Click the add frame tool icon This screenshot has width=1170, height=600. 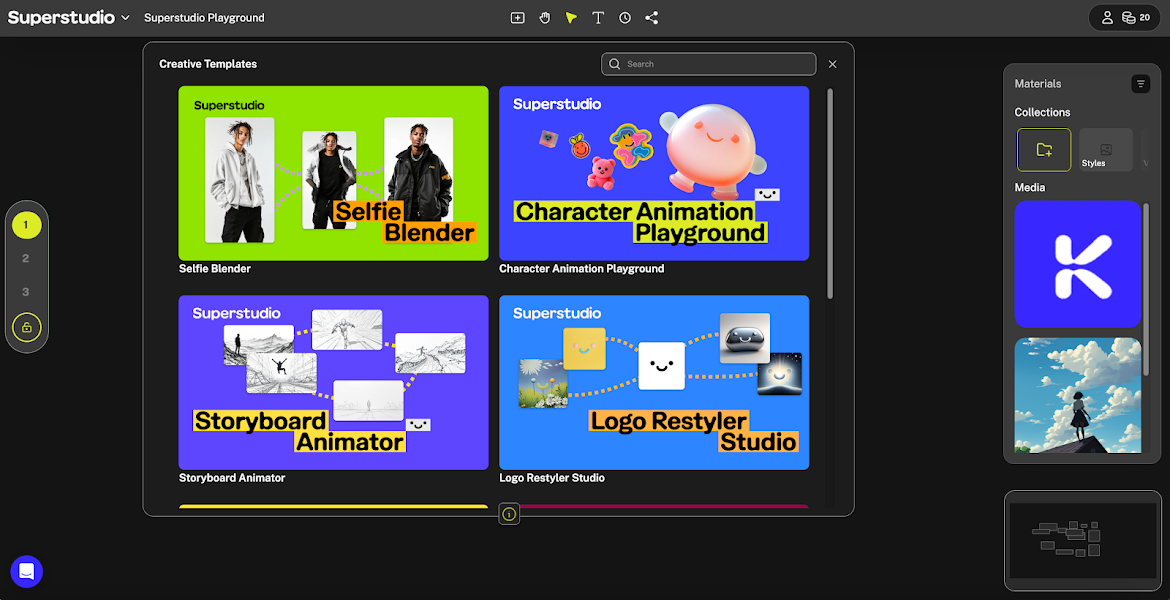[x=517, y=18]
